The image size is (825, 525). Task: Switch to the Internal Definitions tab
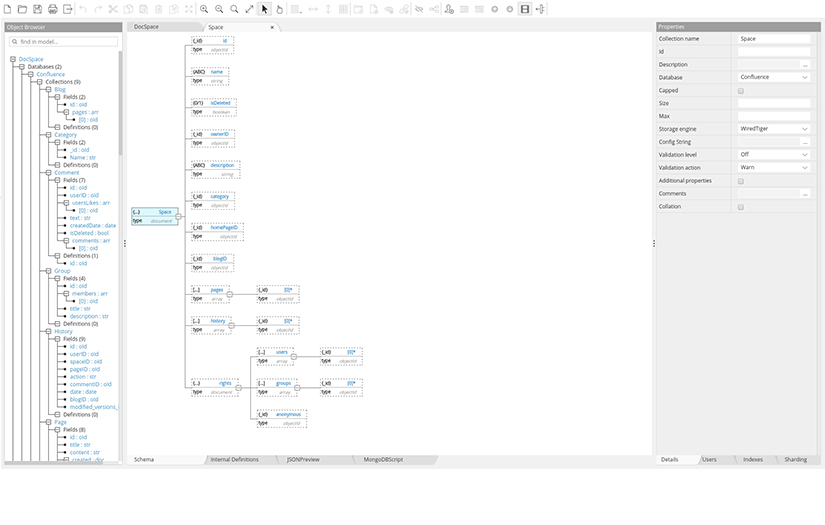(x=235, y=460)
